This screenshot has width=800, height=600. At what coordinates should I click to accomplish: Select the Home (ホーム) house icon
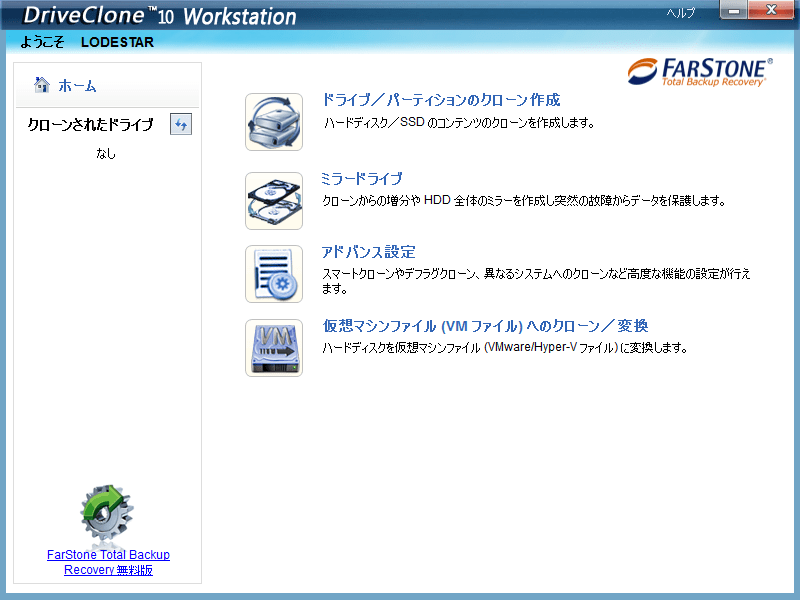(x=42, y=86)
